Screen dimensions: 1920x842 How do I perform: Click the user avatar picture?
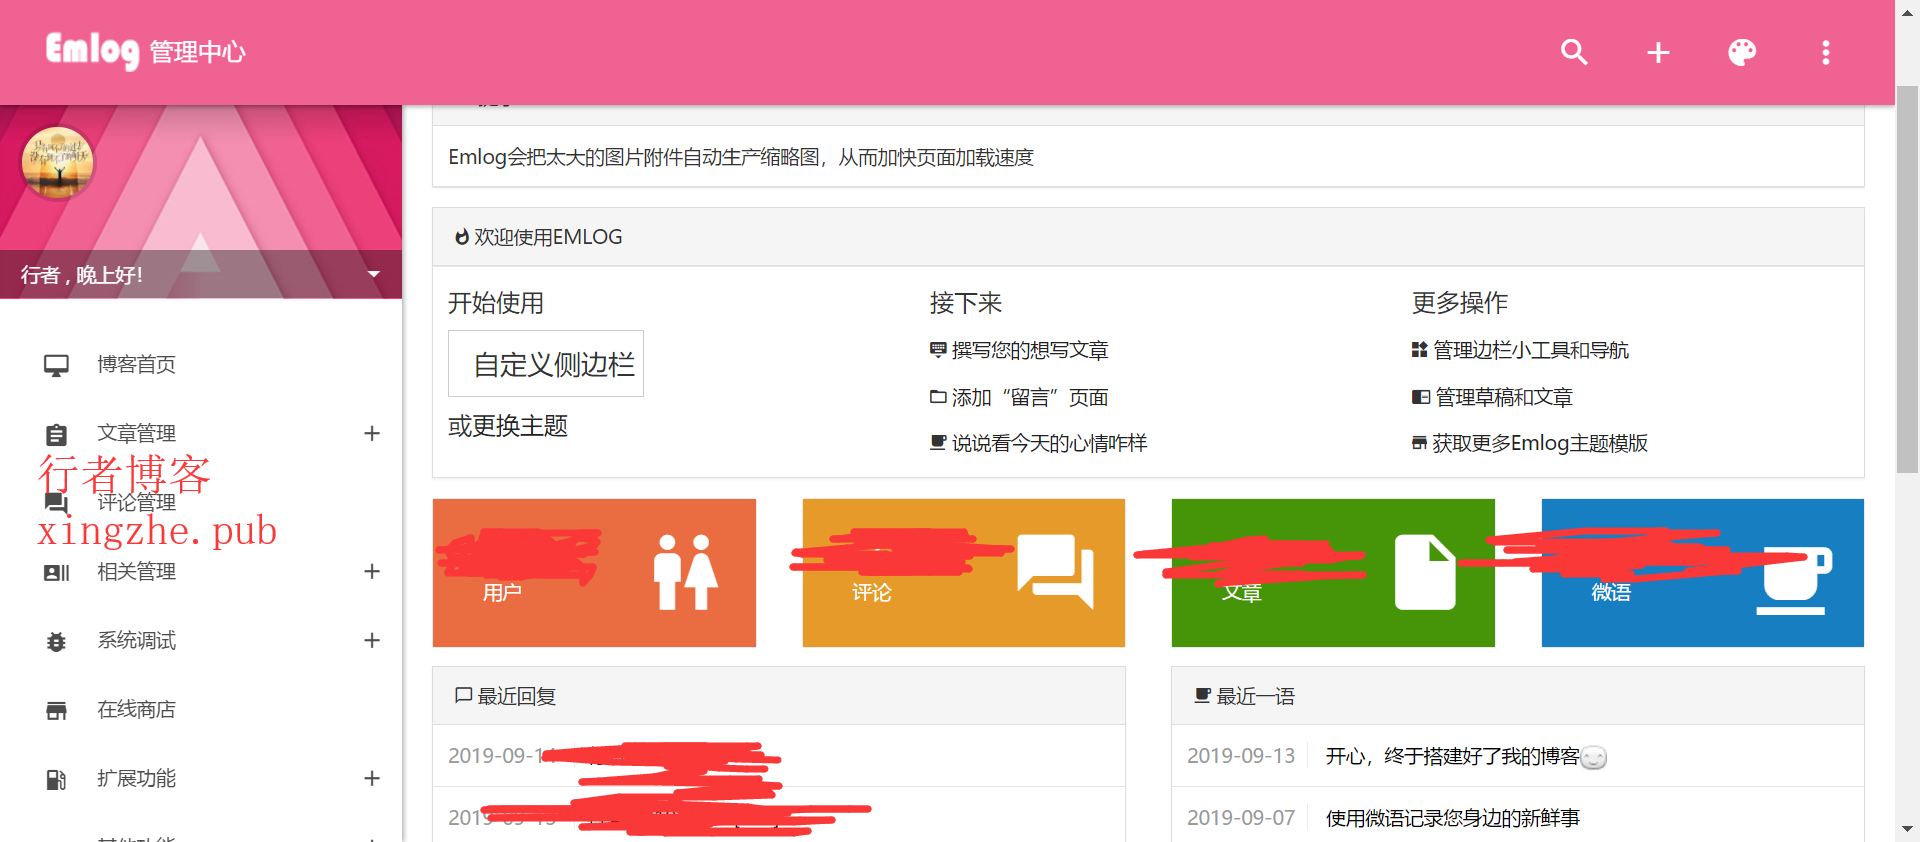point(58,162)
